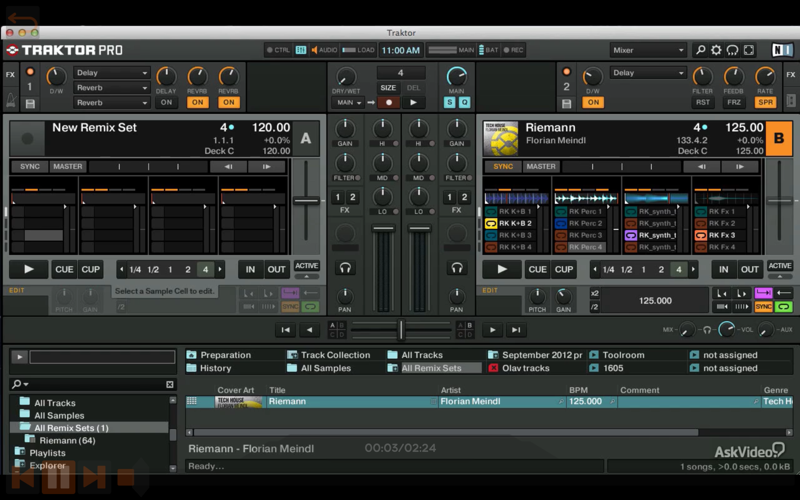Collapse Deck A advanced panel arrow under ACTIVE
The height and width of the screenshot is (500, 800).
[307, 277]
